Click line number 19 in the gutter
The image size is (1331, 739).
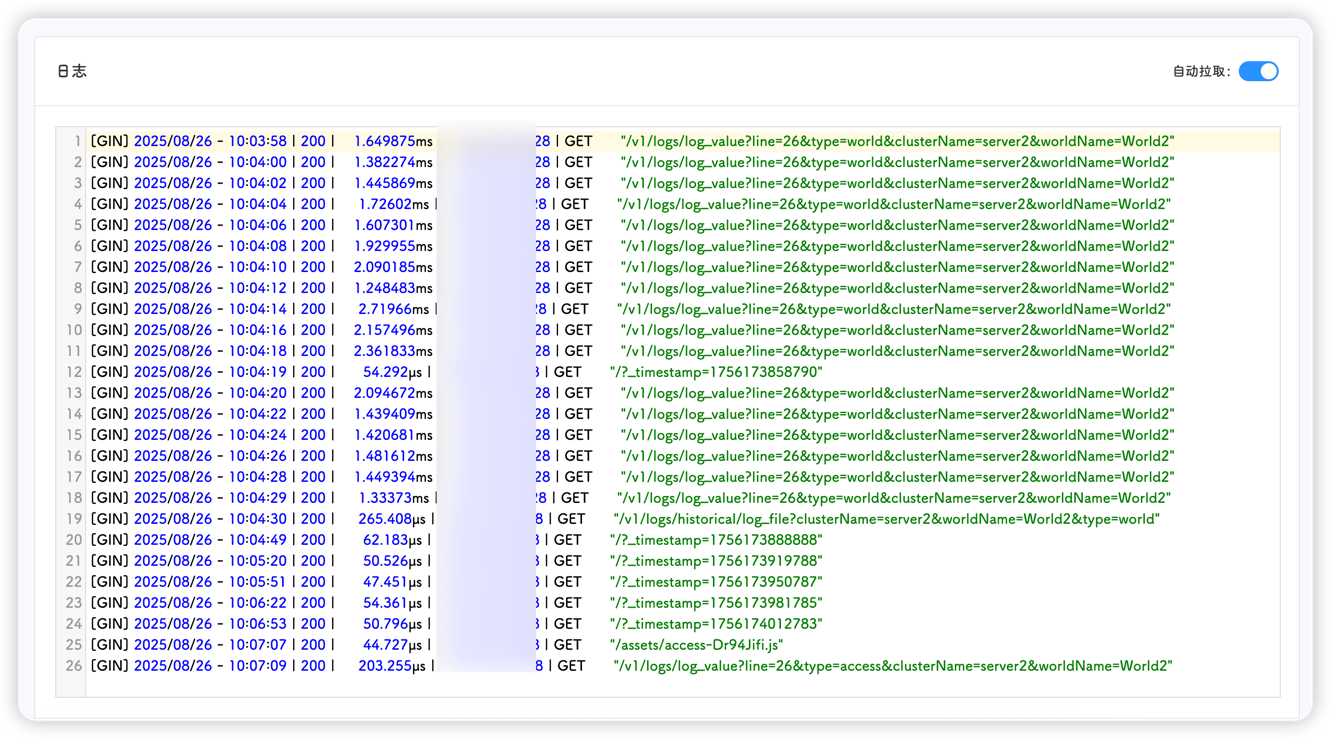tap(74, 519)
